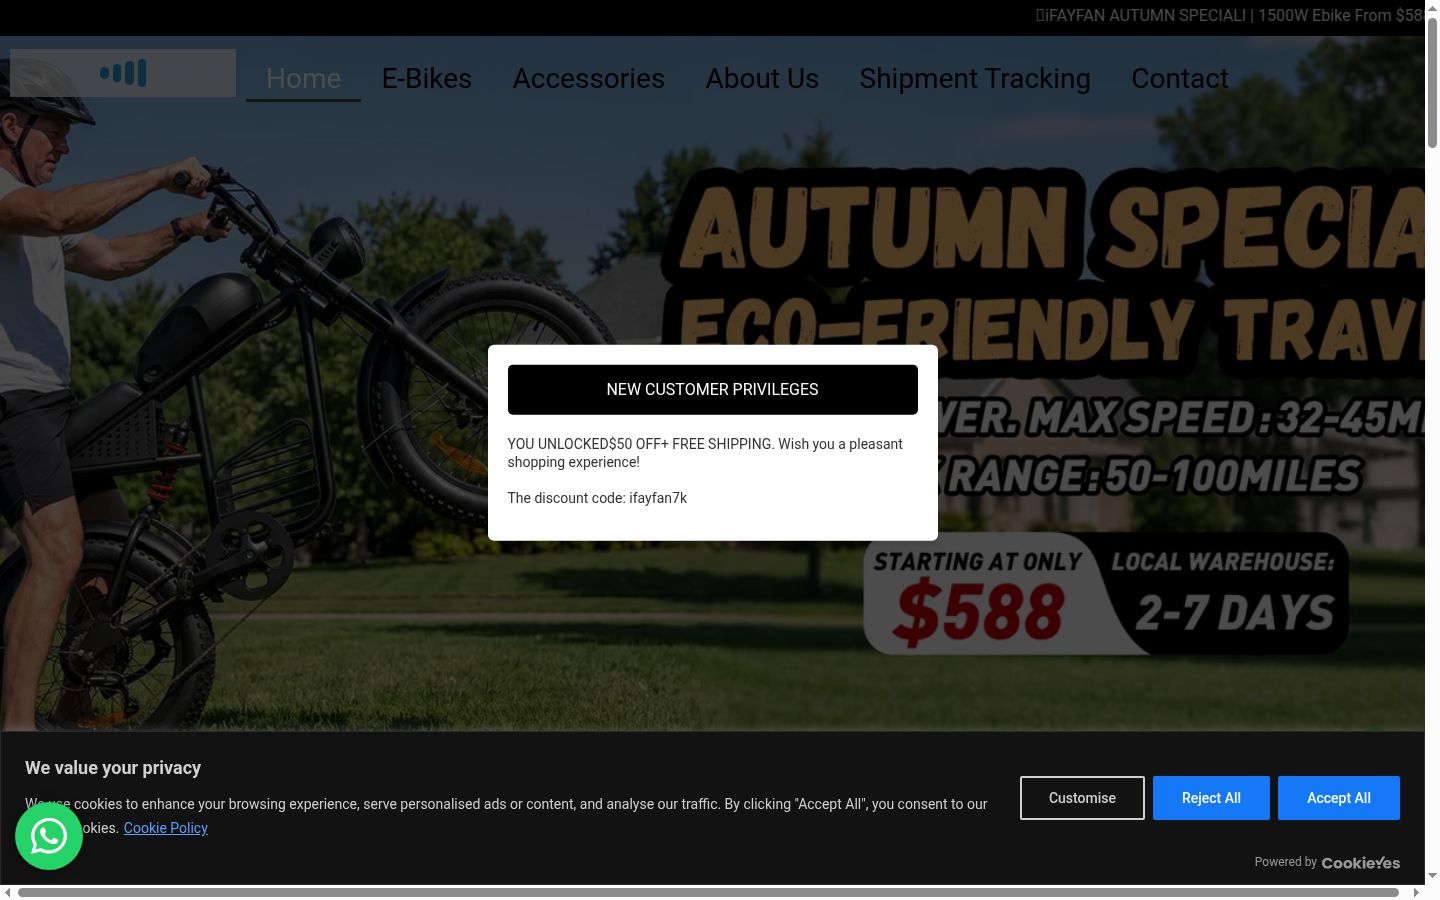
Task: Click the "YOU UNLOCKED$50 OFF+ FREE SHIPPING" message
Action: pos(705,453)
